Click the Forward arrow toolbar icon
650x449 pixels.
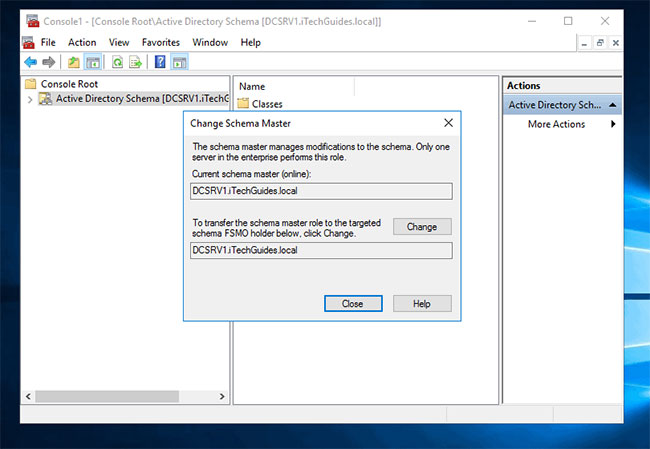(49, 62)
